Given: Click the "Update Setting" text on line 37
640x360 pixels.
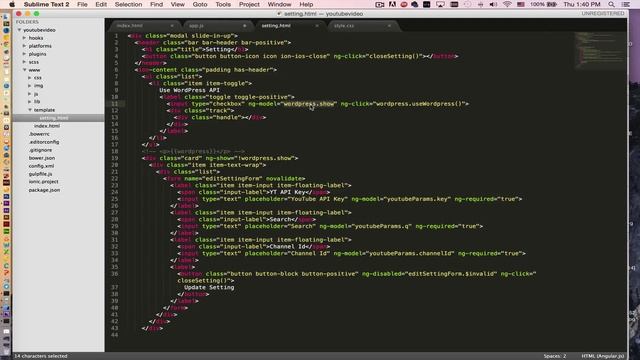Looking at the screenshot, I should tap(209, 287).
